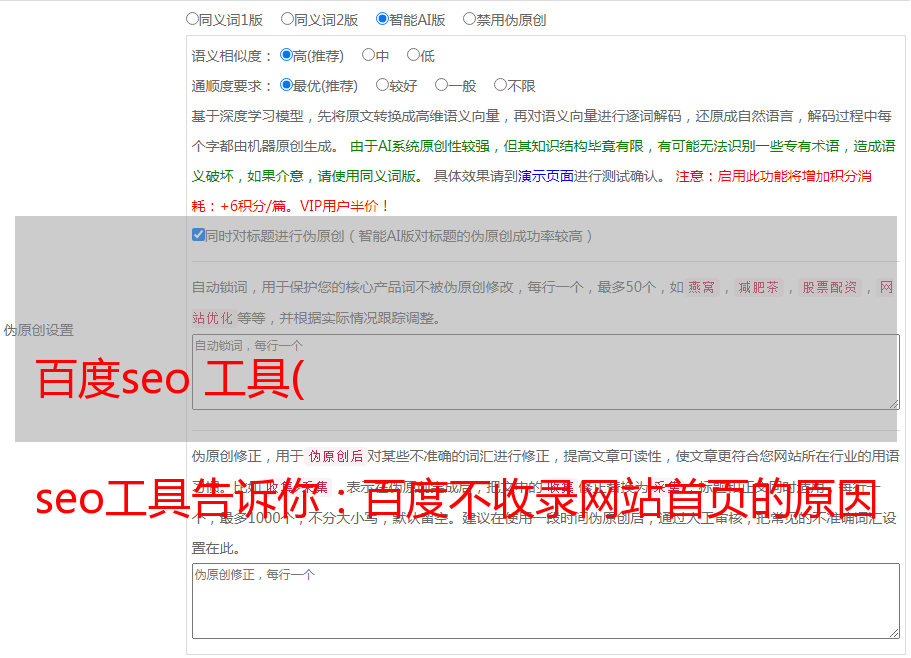The width and height of the screenshot is (911, 658).
Task: Click into the 伪原创修正 textarea
Action: click(546, 601)
